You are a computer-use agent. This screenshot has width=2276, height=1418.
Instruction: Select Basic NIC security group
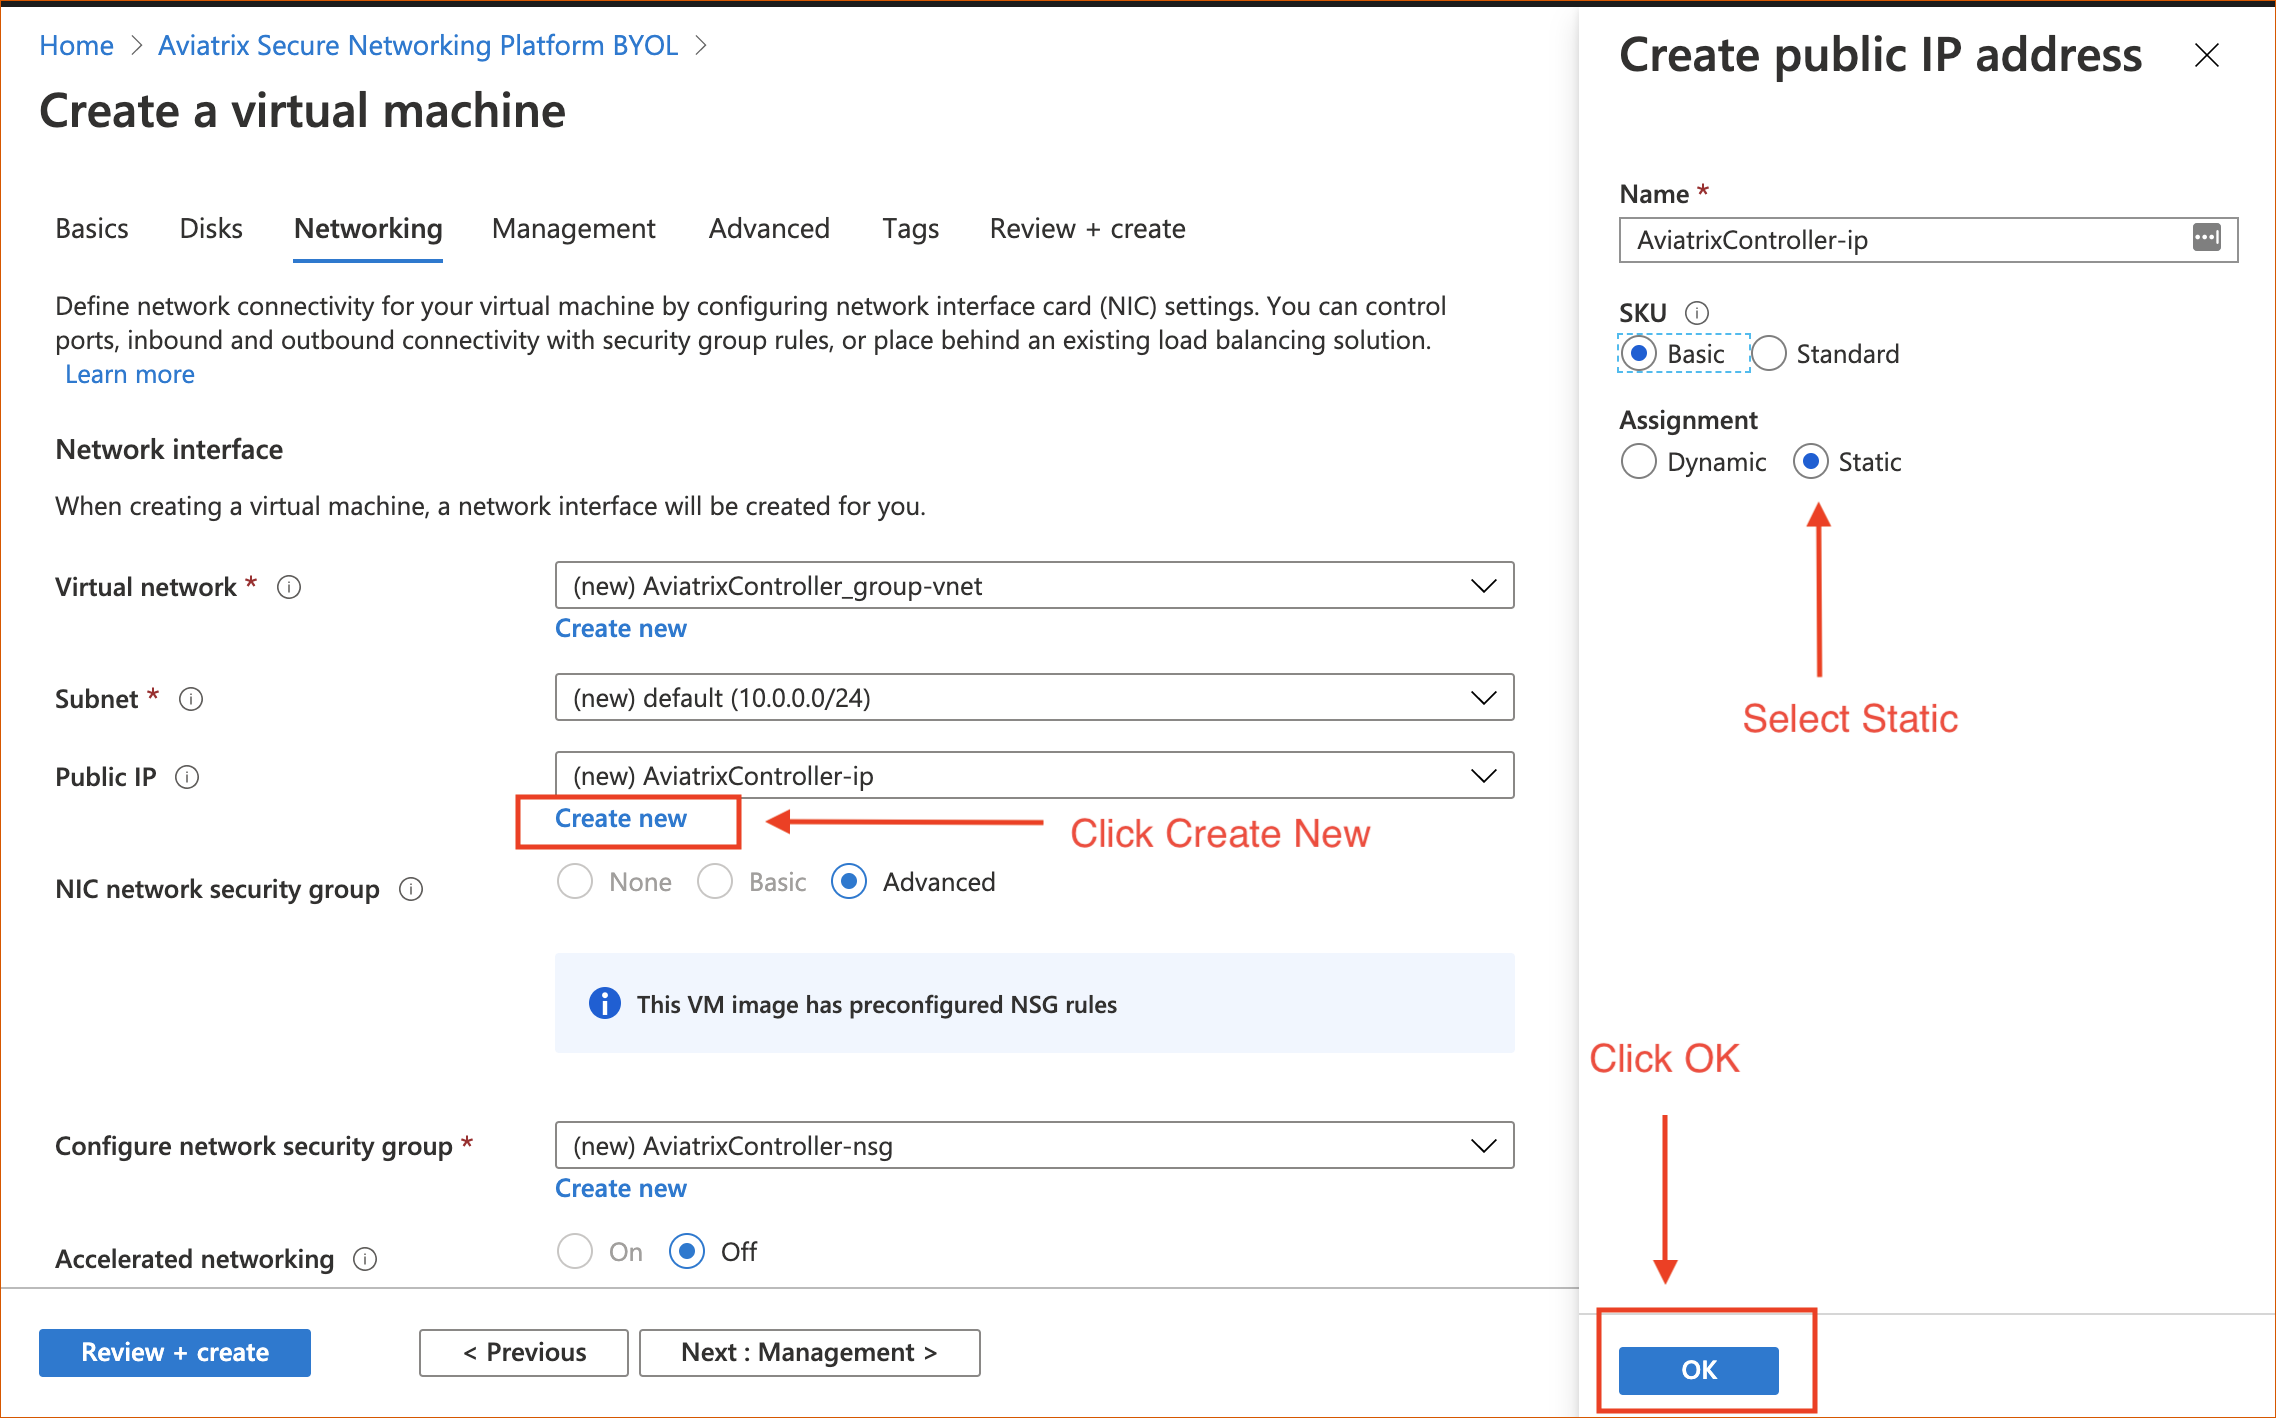click(717, 882)
